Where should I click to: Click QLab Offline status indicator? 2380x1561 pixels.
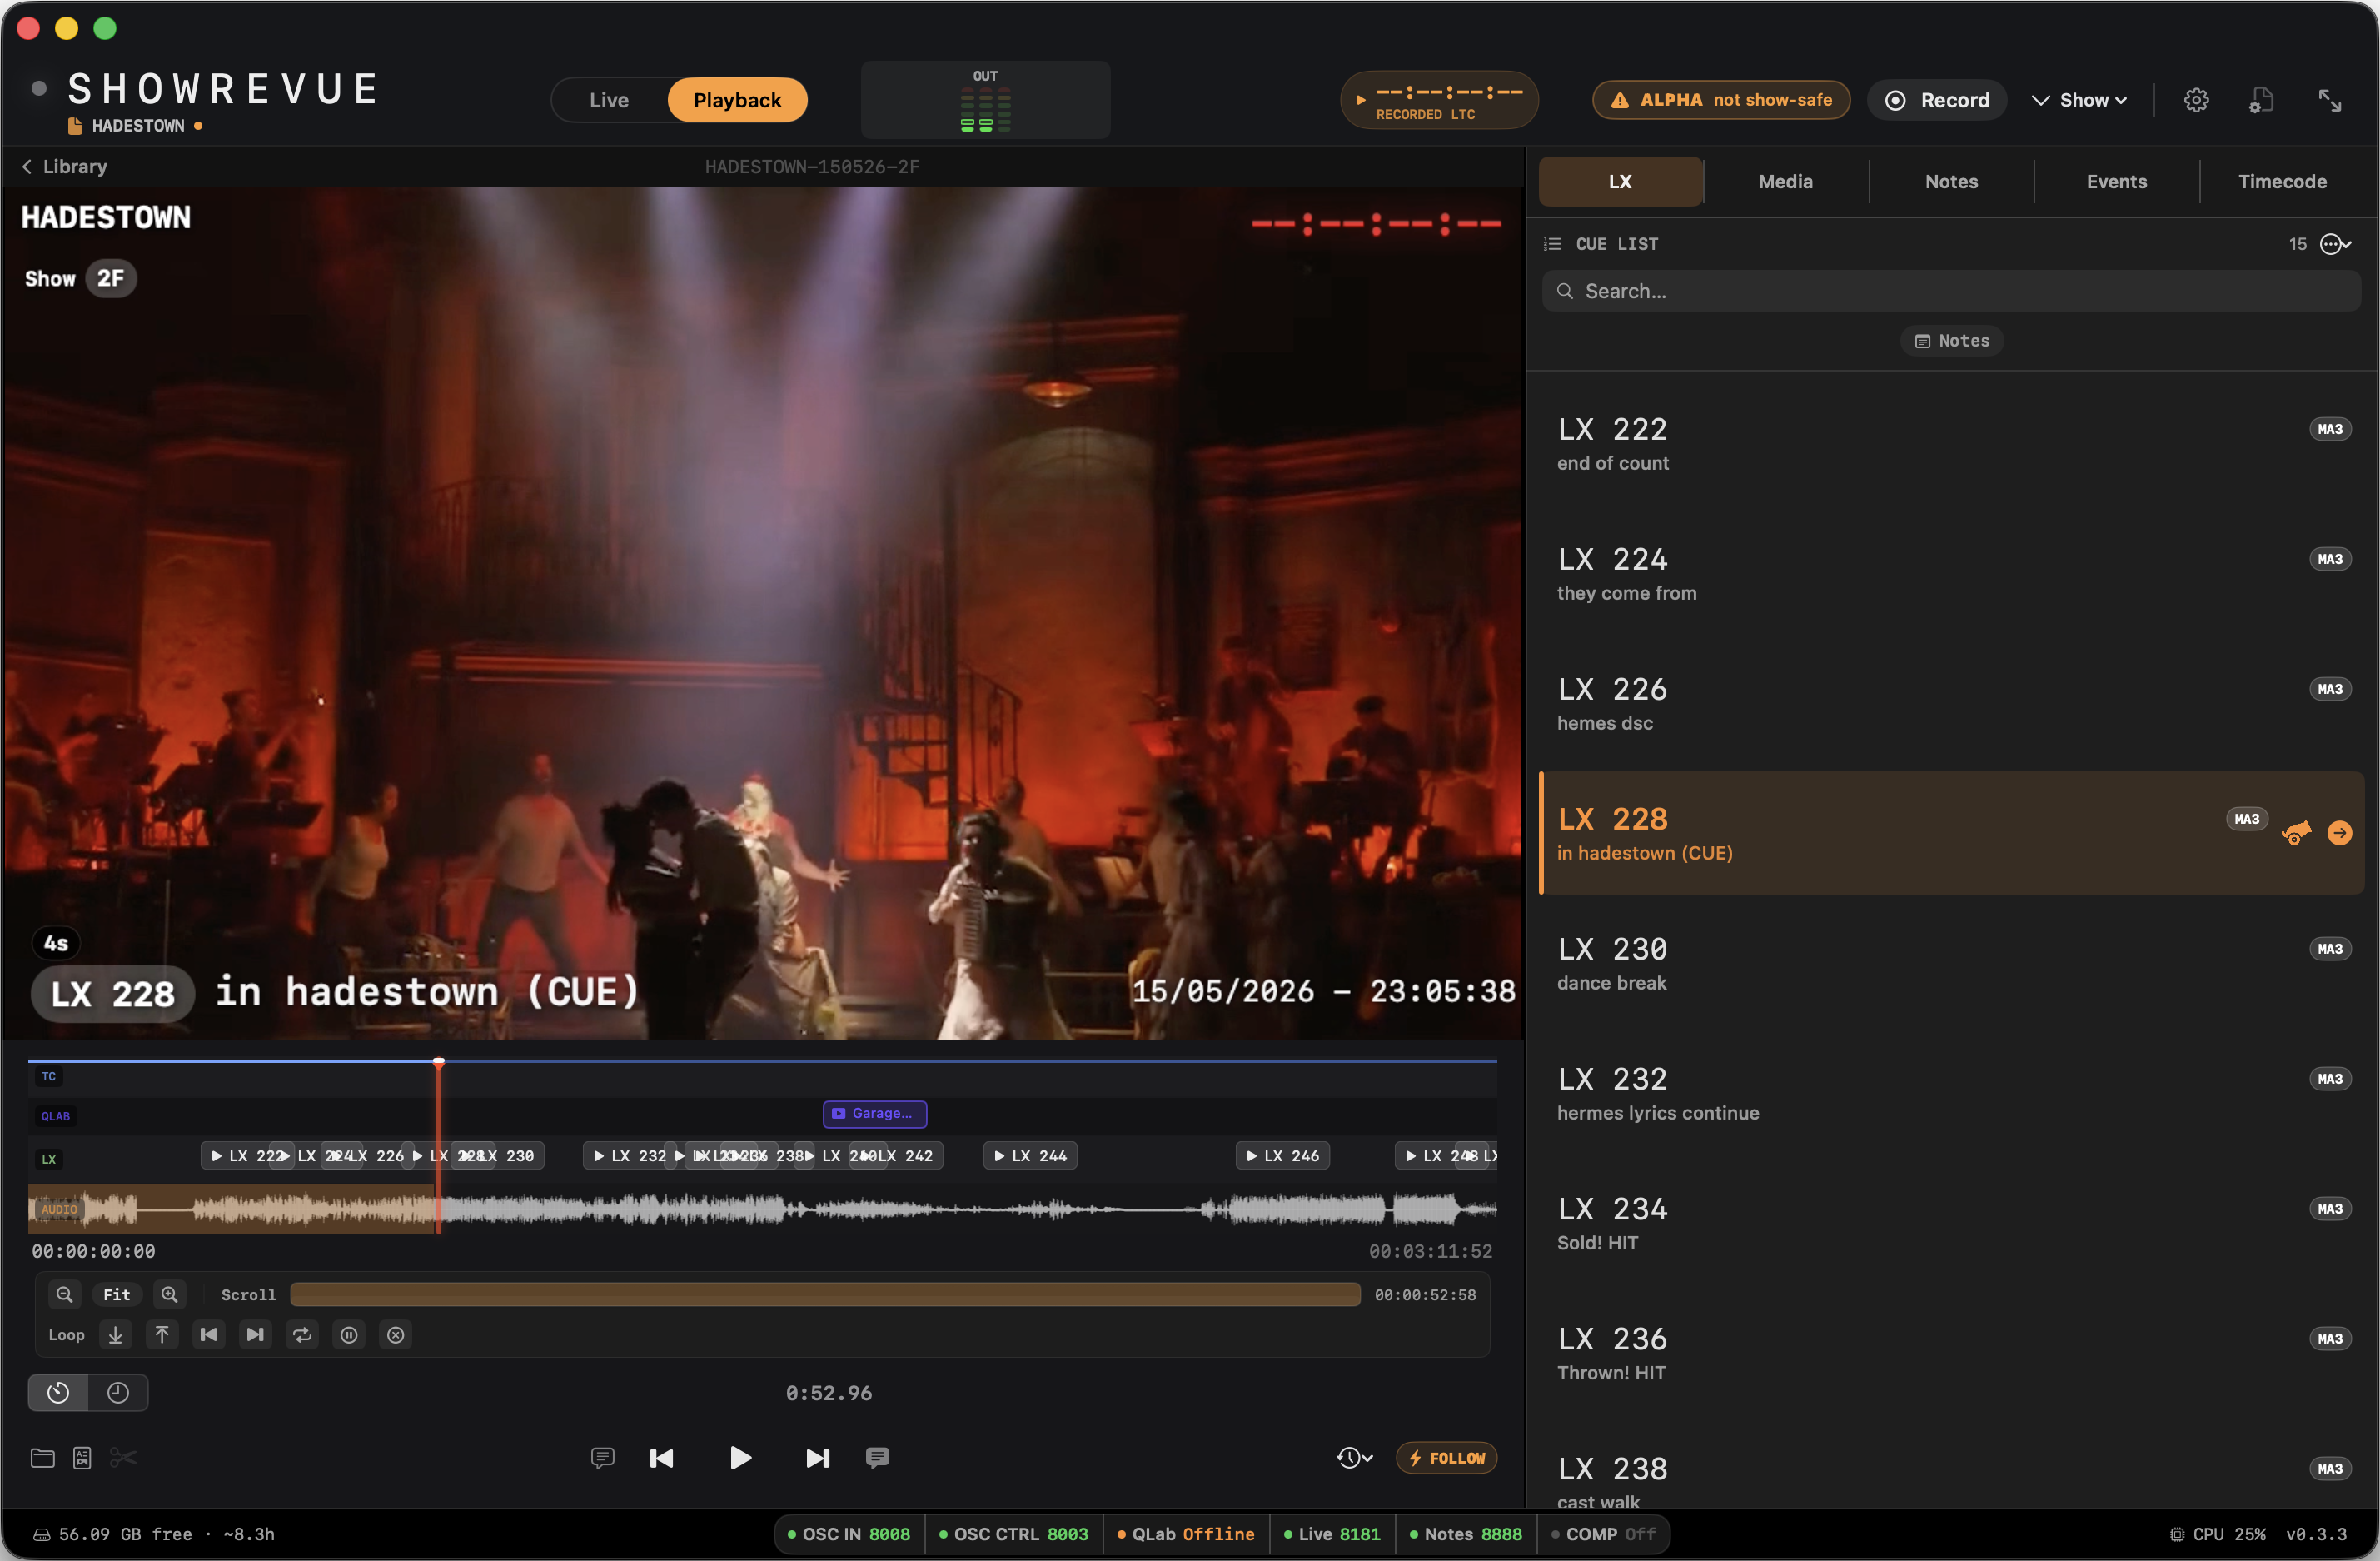[1186, 1534]
